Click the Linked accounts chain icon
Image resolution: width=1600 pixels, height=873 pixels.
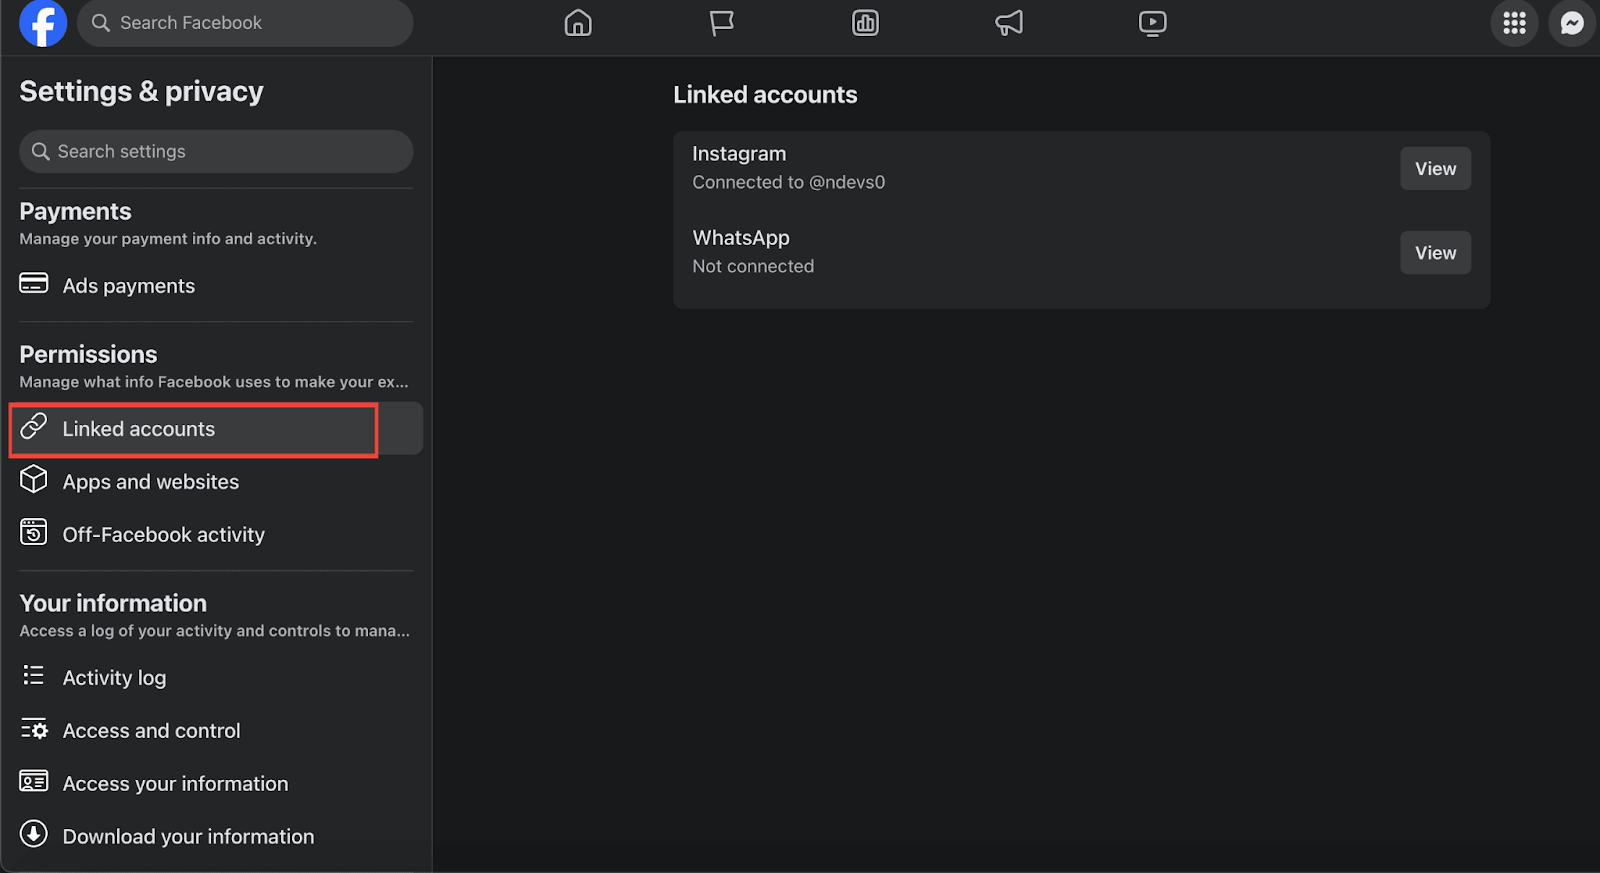34,426
